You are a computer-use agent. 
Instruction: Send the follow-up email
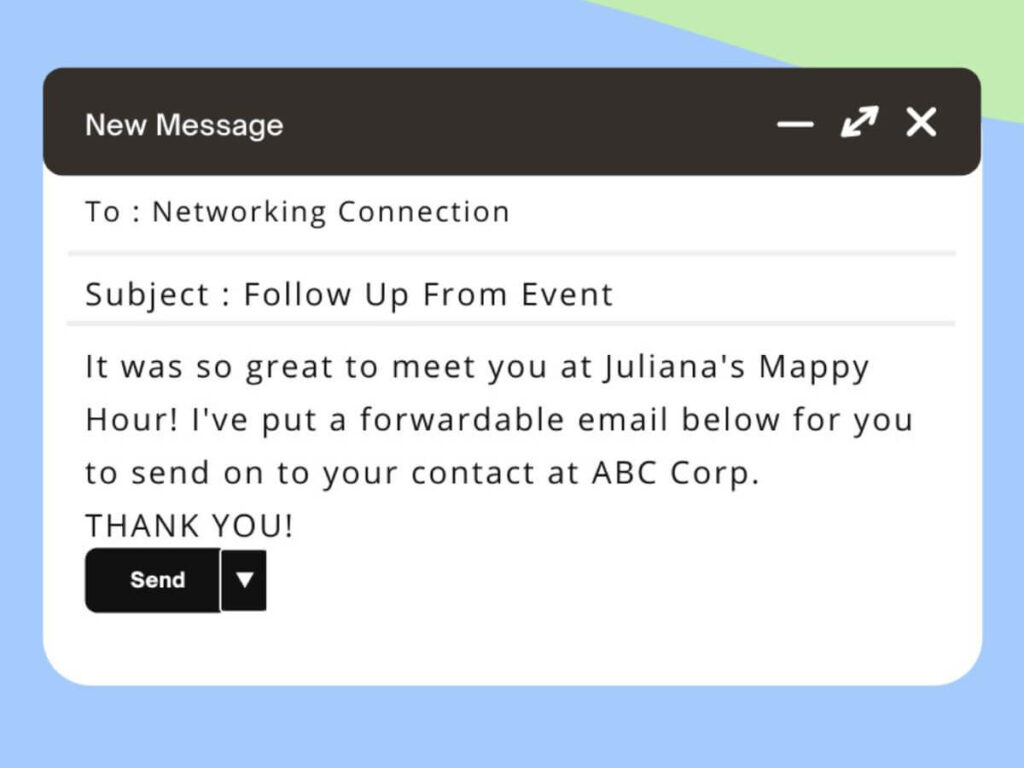point(153,580)
